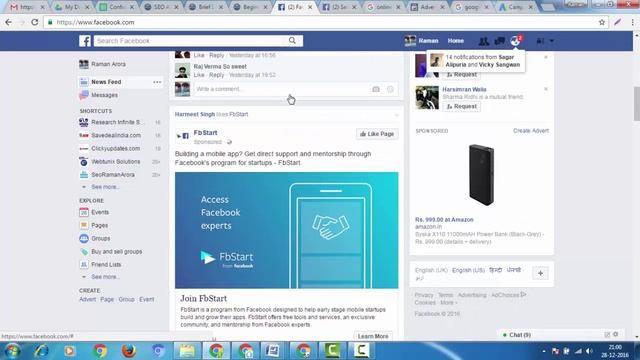Click Create Advert link in sidebar
Screen dimensions: 640x360
tap(87, 299)
